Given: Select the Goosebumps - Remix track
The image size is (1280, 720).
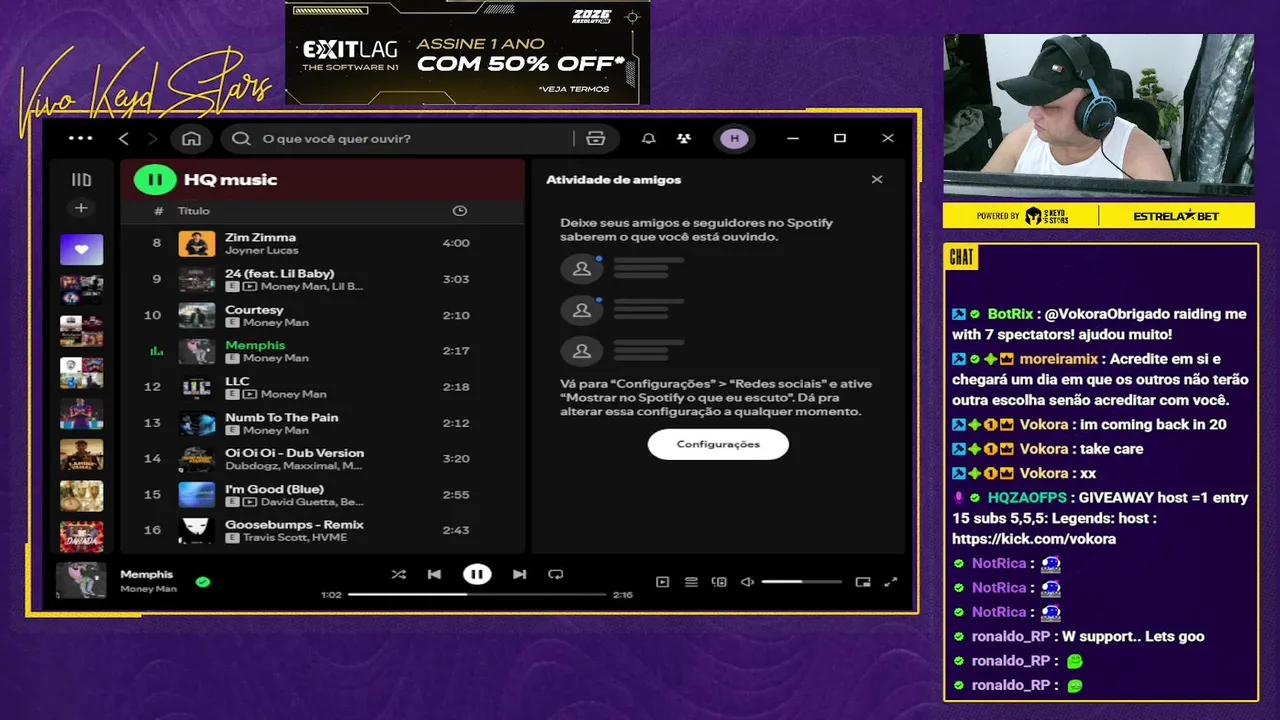Looking at the screenshot, I should [322, 530].
